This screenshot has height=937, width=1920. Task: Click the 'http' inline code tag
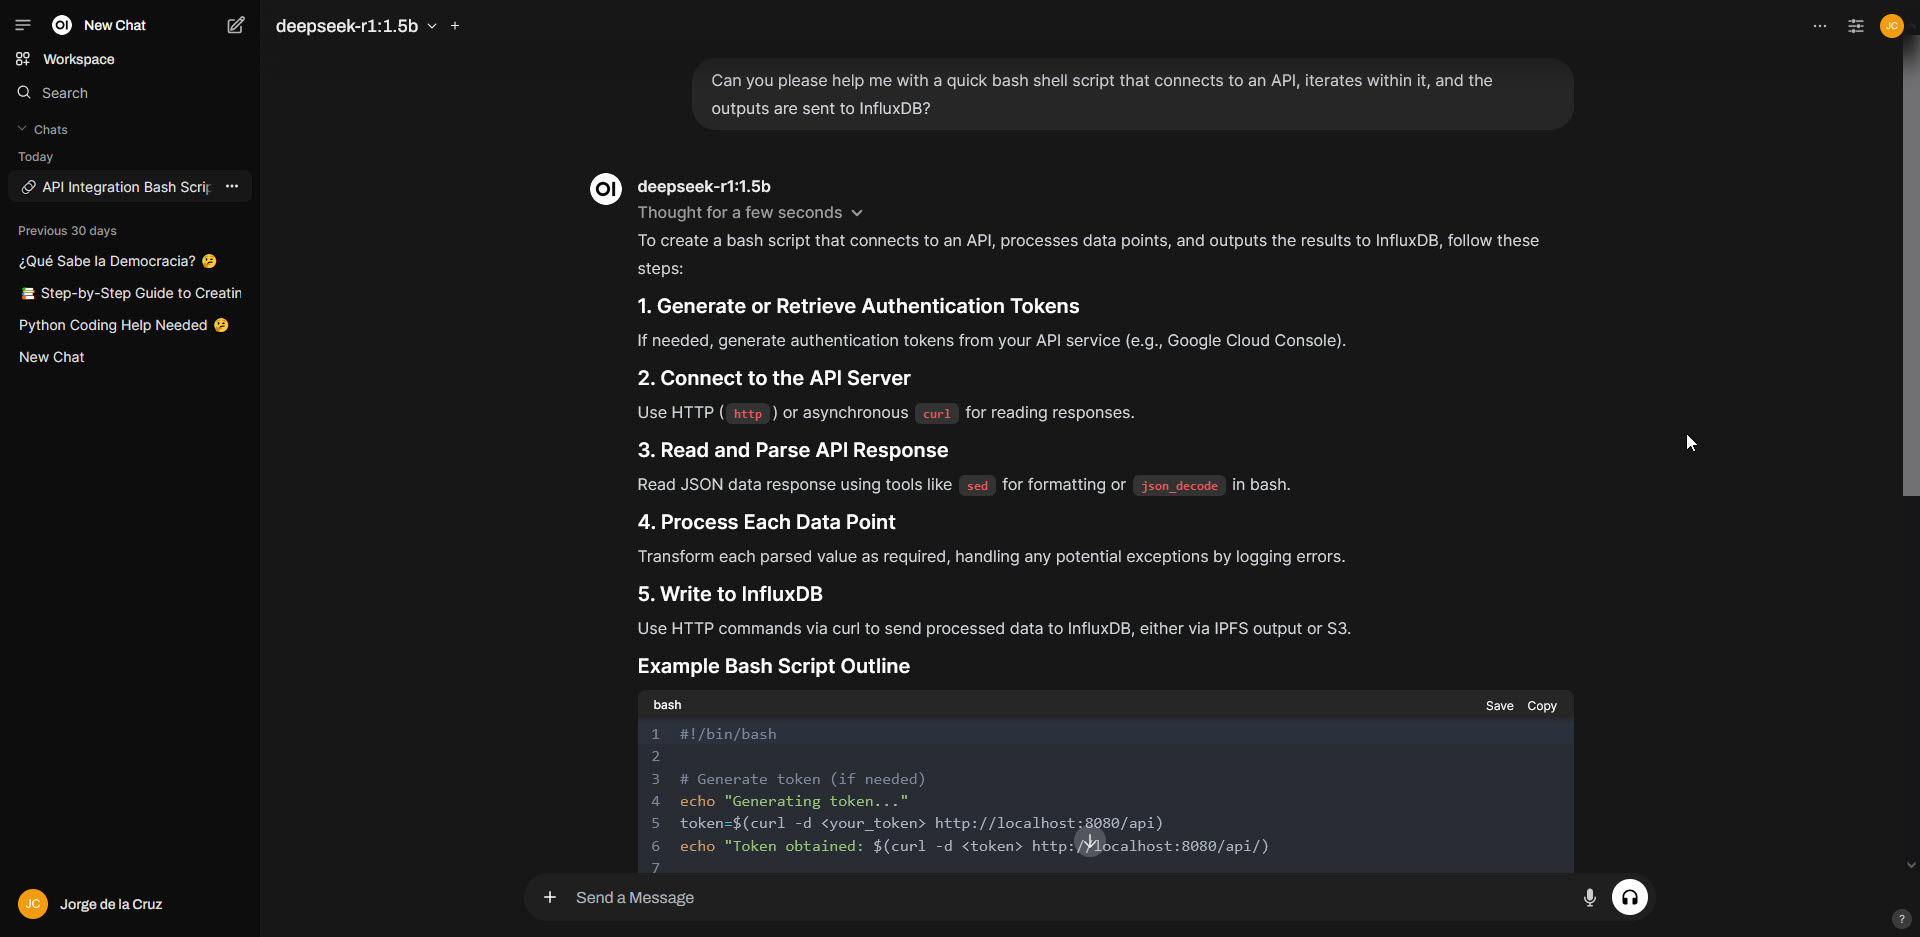(x=748, y=414)
